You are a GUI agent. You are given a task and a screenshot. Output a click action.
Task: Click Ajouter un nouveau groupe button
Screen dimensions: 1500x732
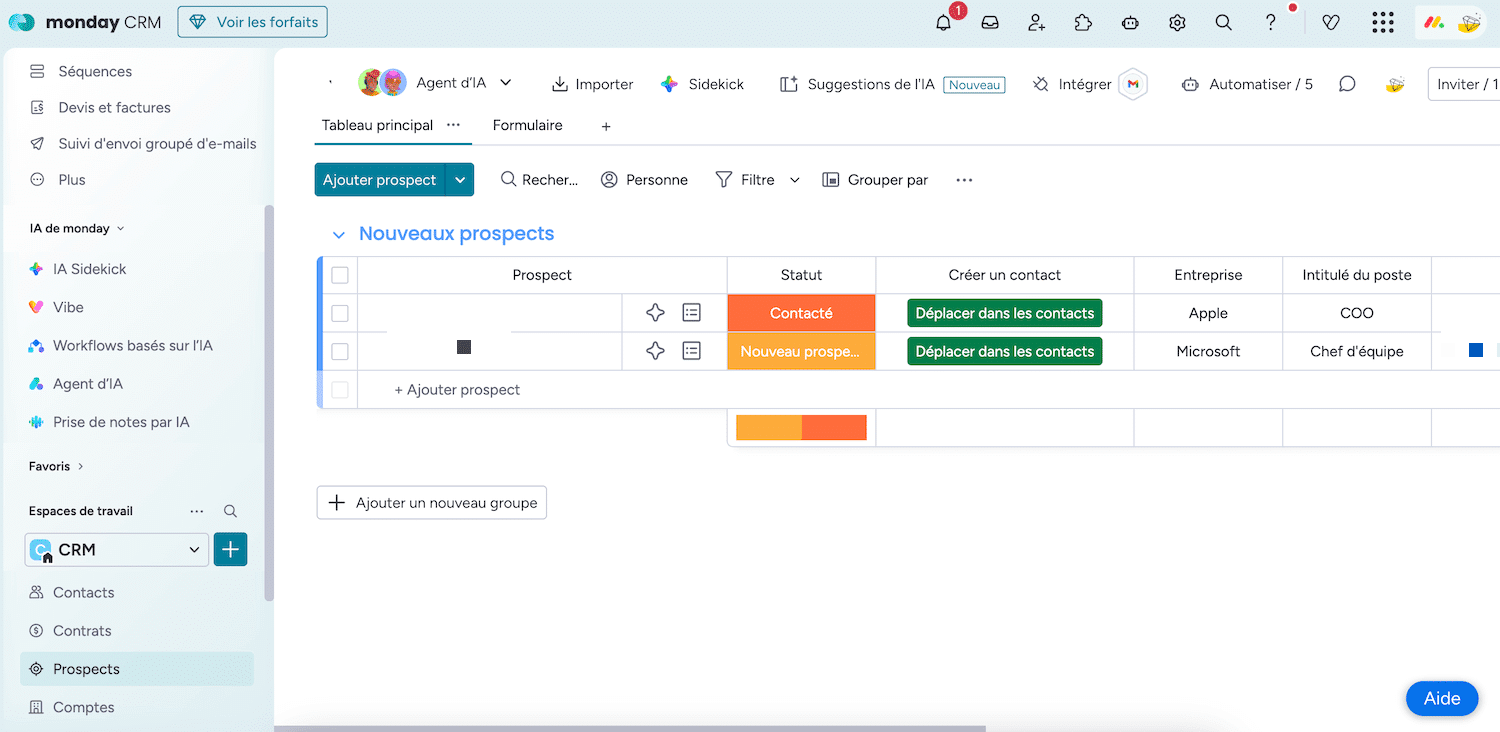click(x=432, y=502)
